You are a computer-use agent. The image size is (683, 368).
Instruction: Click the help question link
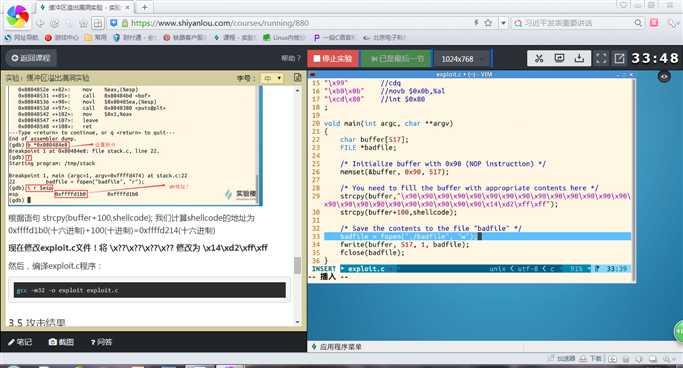pos(291,58)
